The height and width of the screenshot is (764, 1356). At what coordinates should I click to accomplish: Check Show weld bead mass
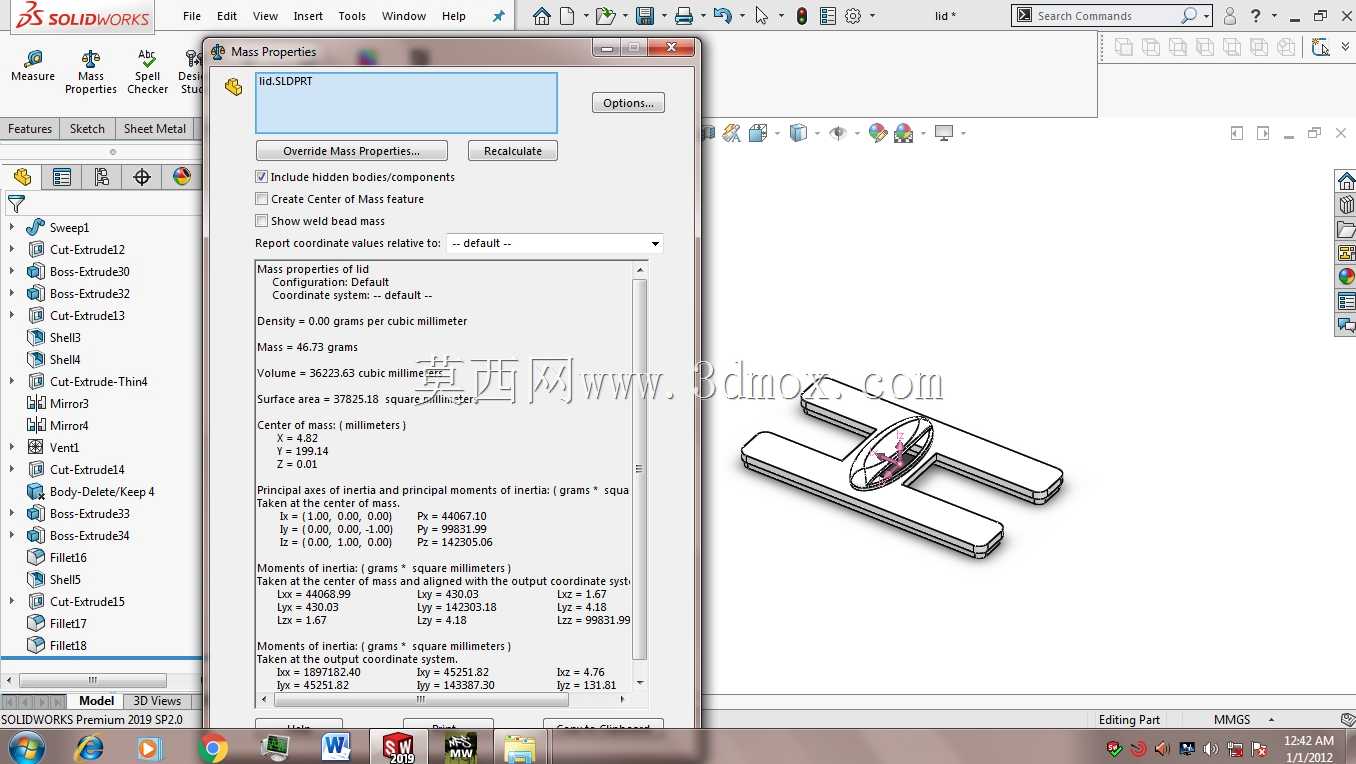pos(262,221)
